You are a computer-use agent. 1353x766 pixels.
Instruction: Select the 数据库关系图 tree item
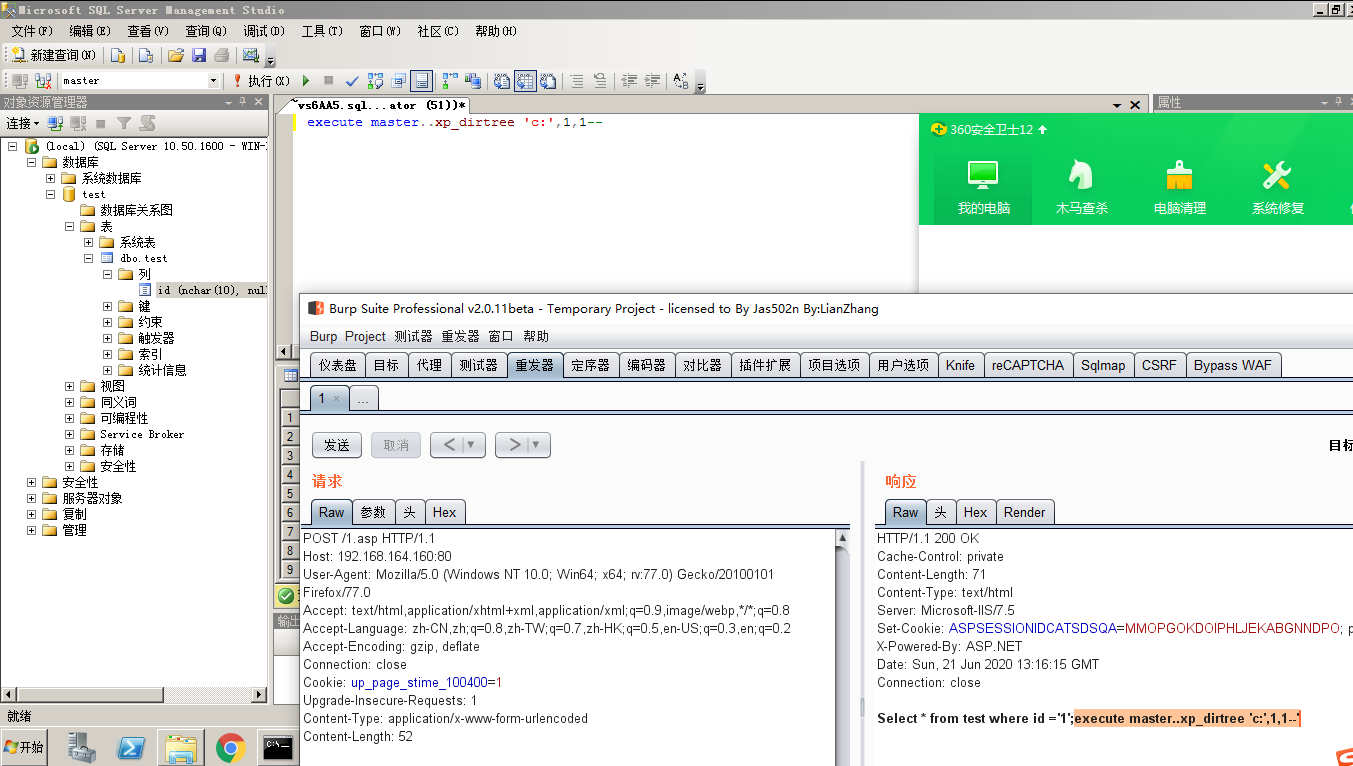click(x=136, y=210)
